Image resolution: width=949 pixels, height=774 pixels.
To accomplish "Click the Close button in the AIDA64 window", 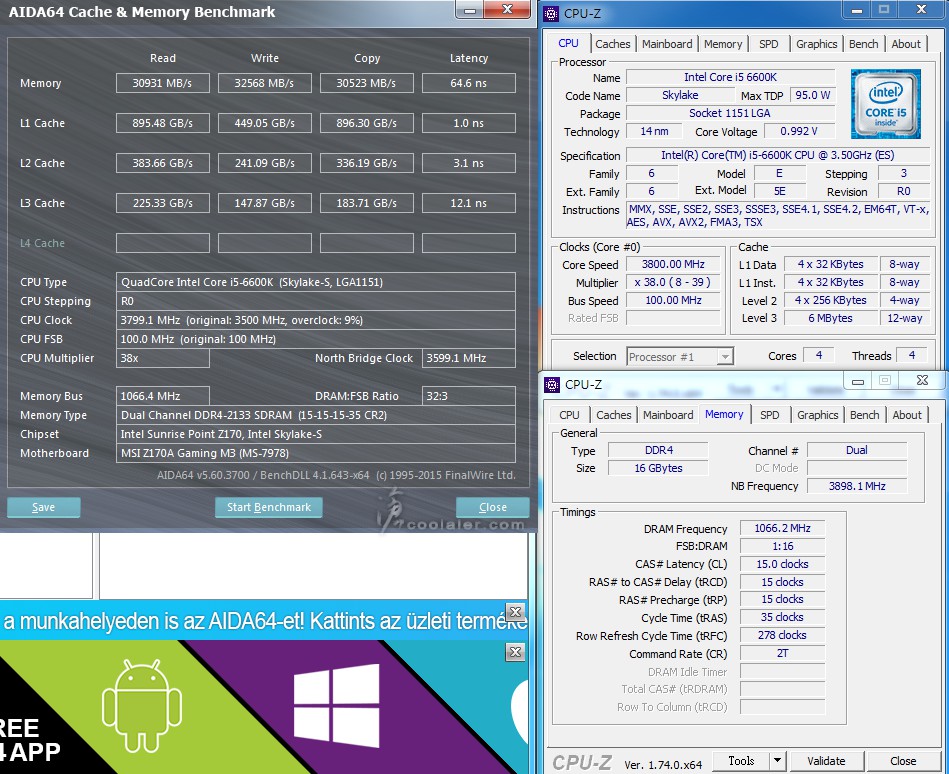I will [493, 507].
